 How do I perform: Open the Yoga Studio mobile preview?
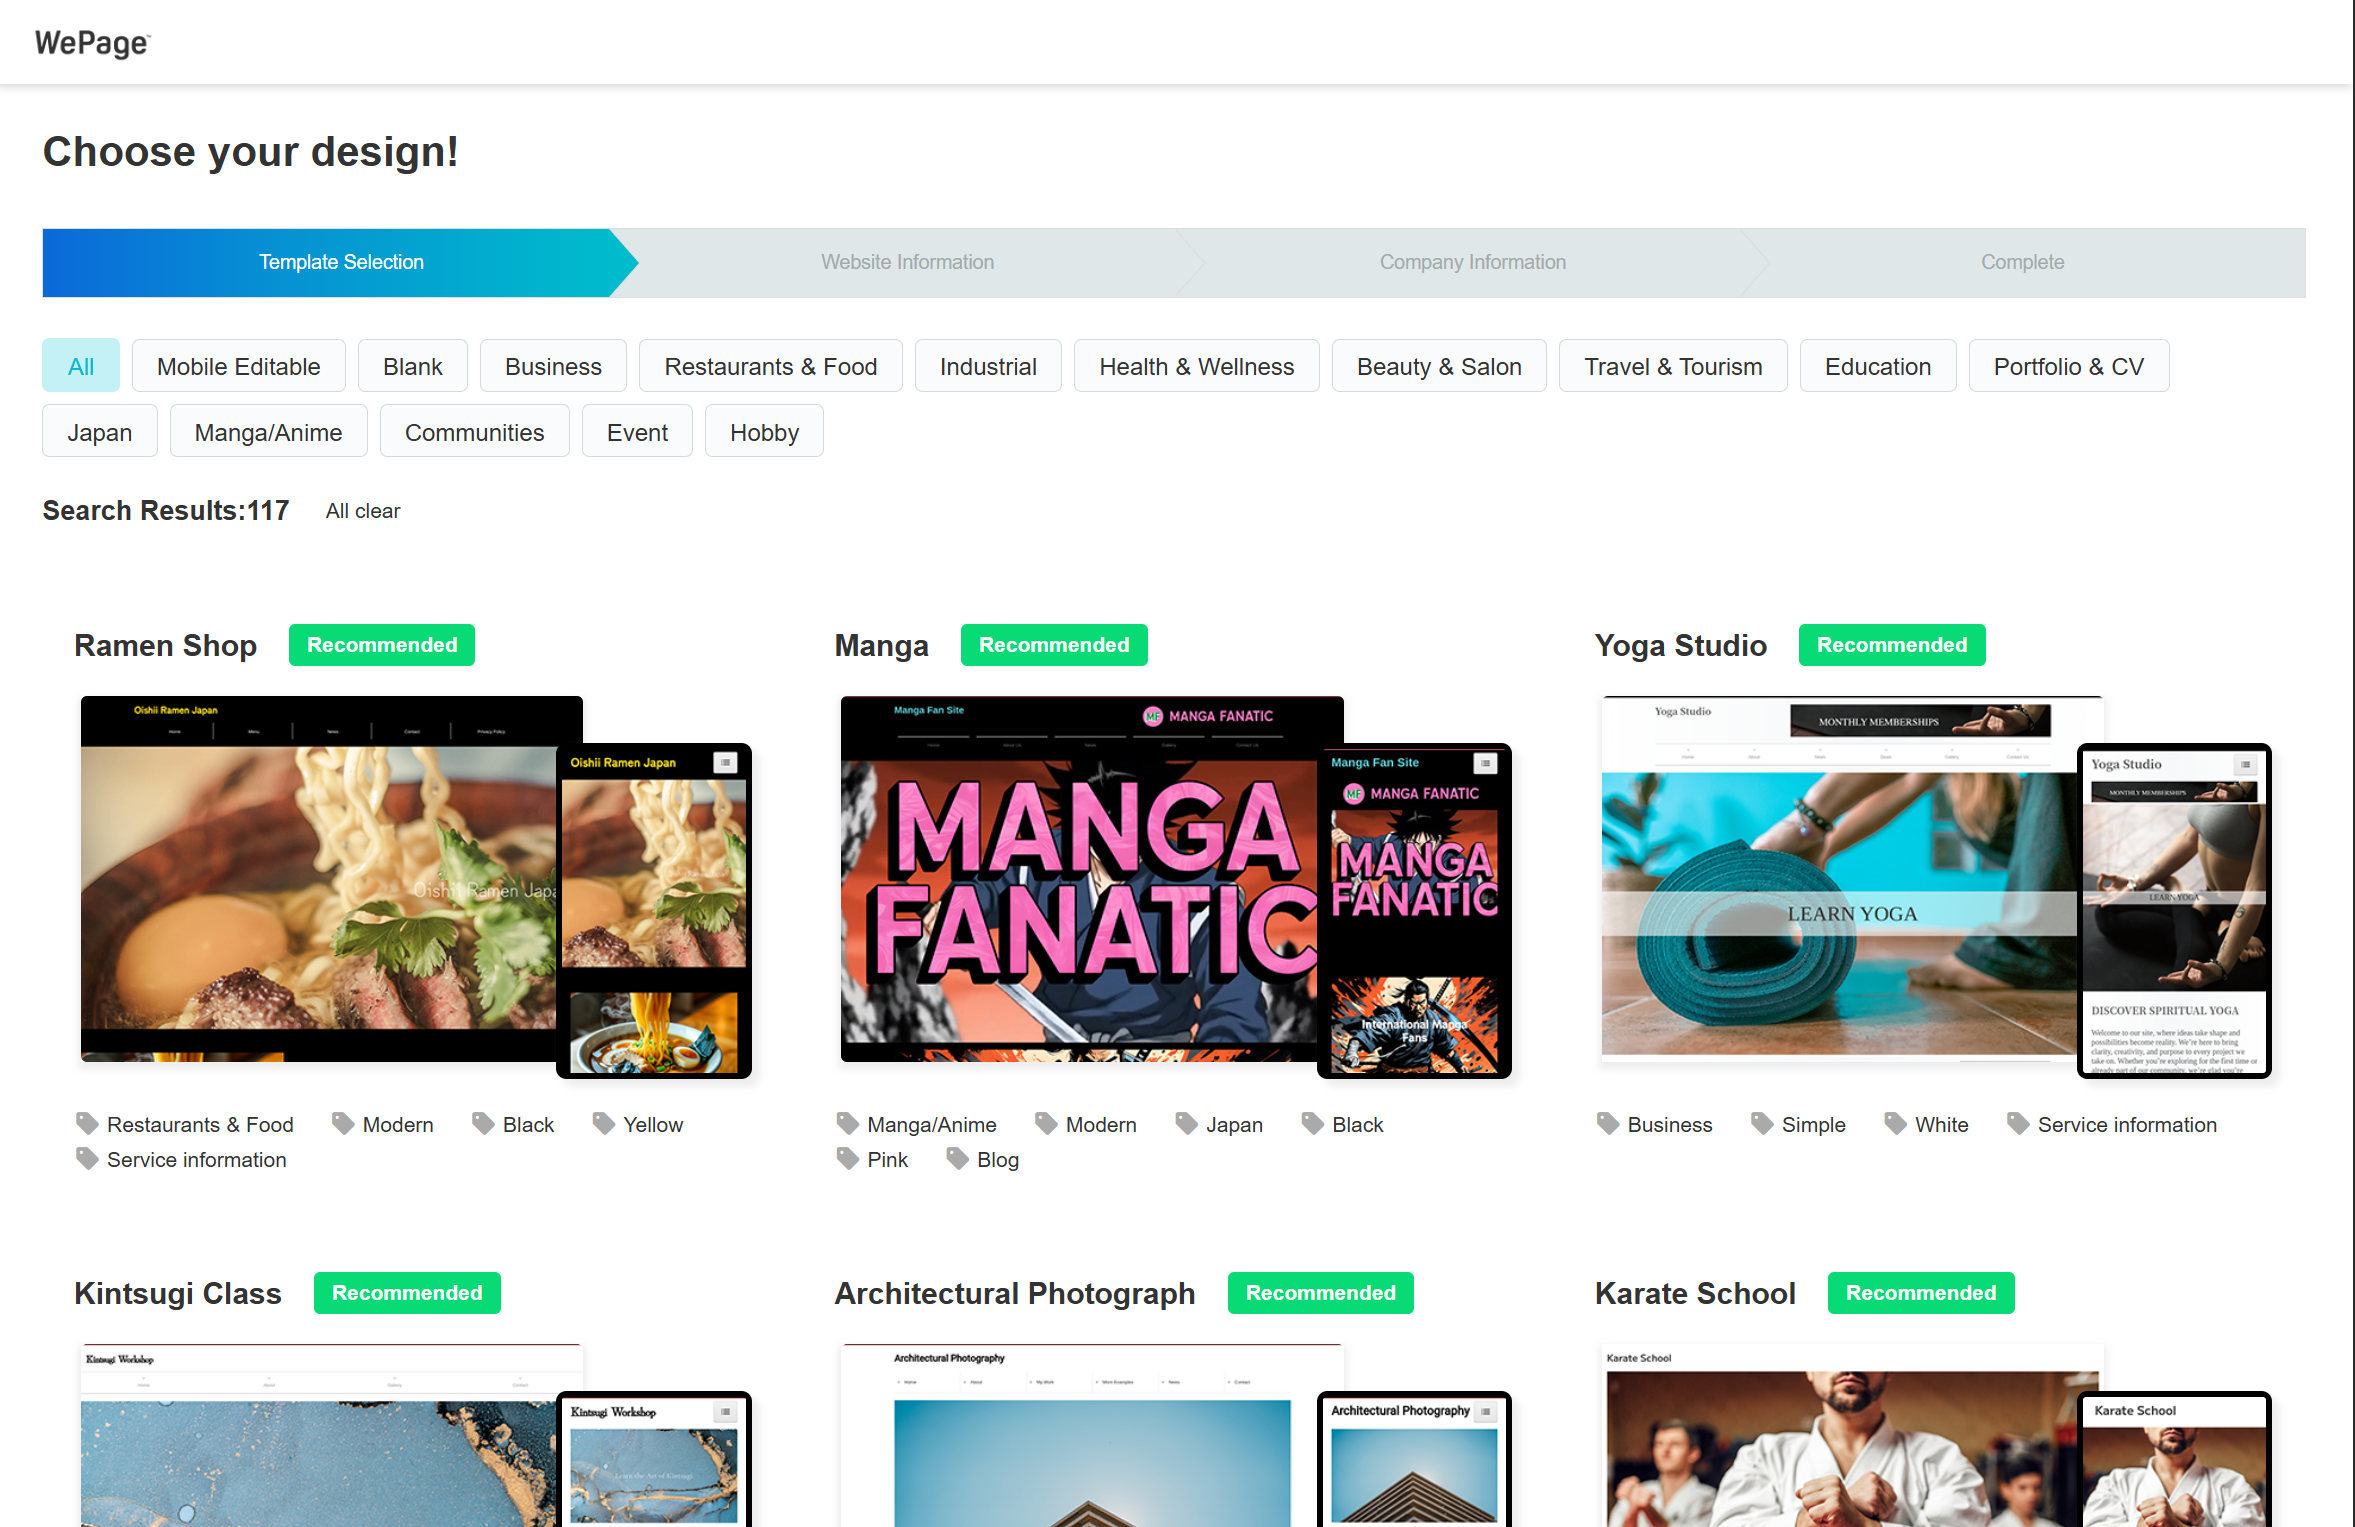[x=2174, y=910]
